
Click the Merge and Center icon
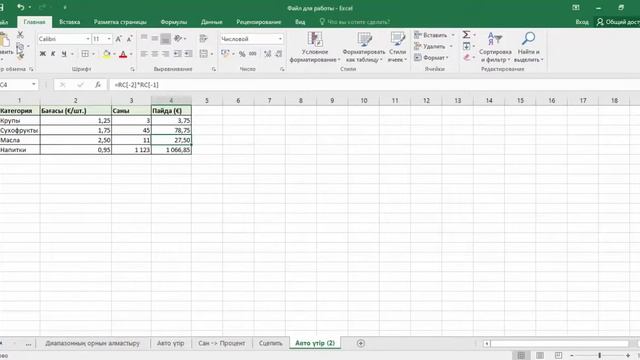[203, 54]
